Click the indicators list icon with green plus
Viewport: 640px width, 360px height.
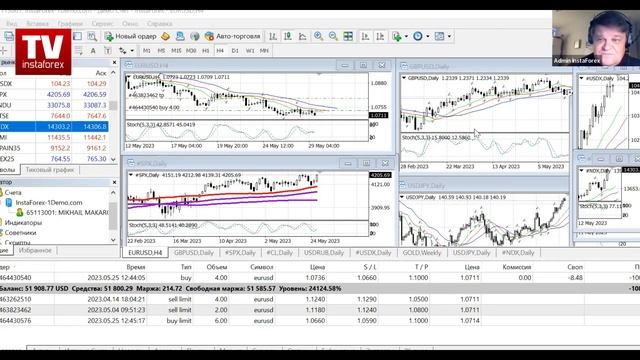click(397, 36)
